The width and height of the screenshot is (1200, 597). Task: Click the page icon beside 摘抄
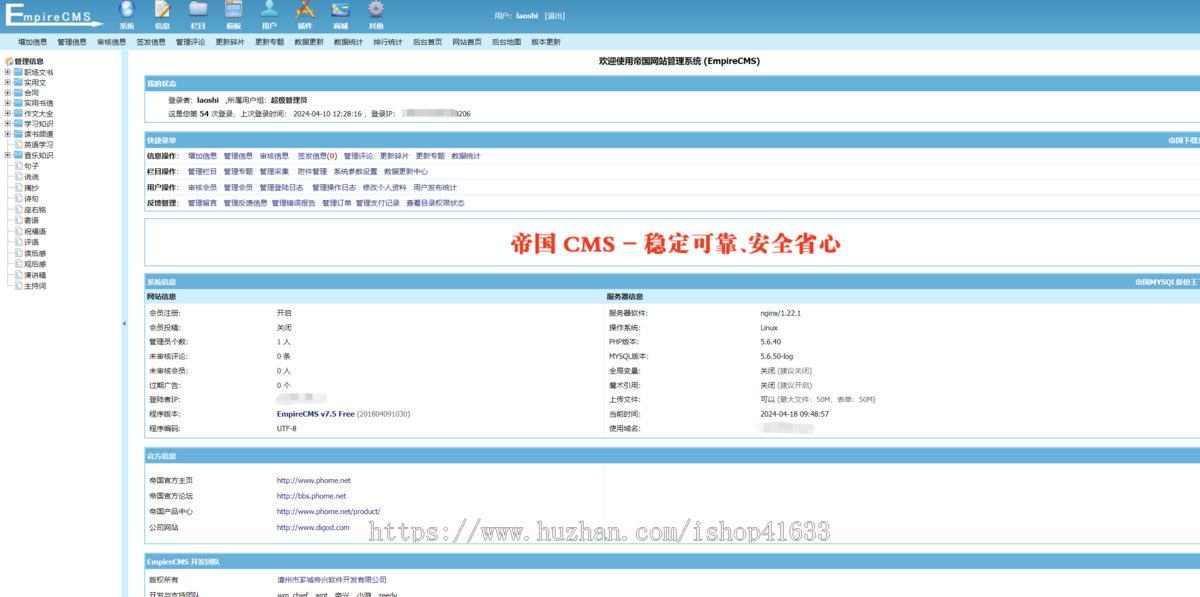click(18, 188)
